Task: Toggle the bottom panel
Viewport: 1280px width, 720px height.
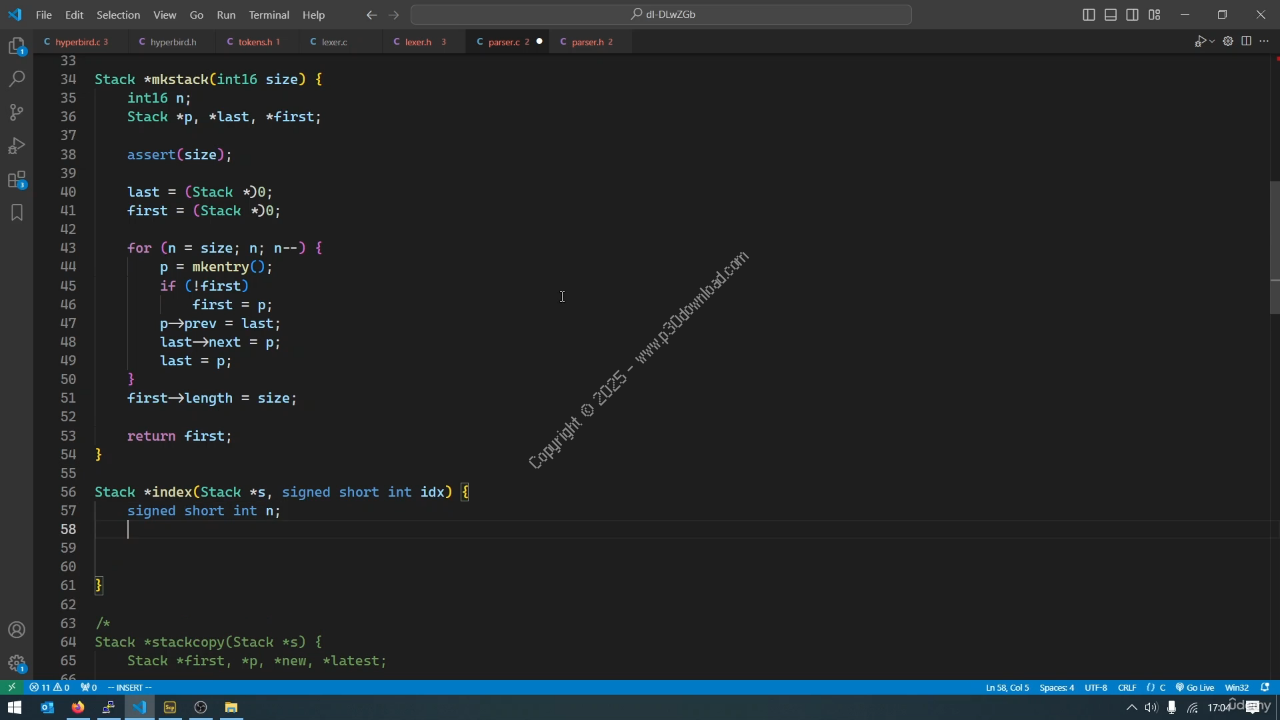Action: point(1111,15)
